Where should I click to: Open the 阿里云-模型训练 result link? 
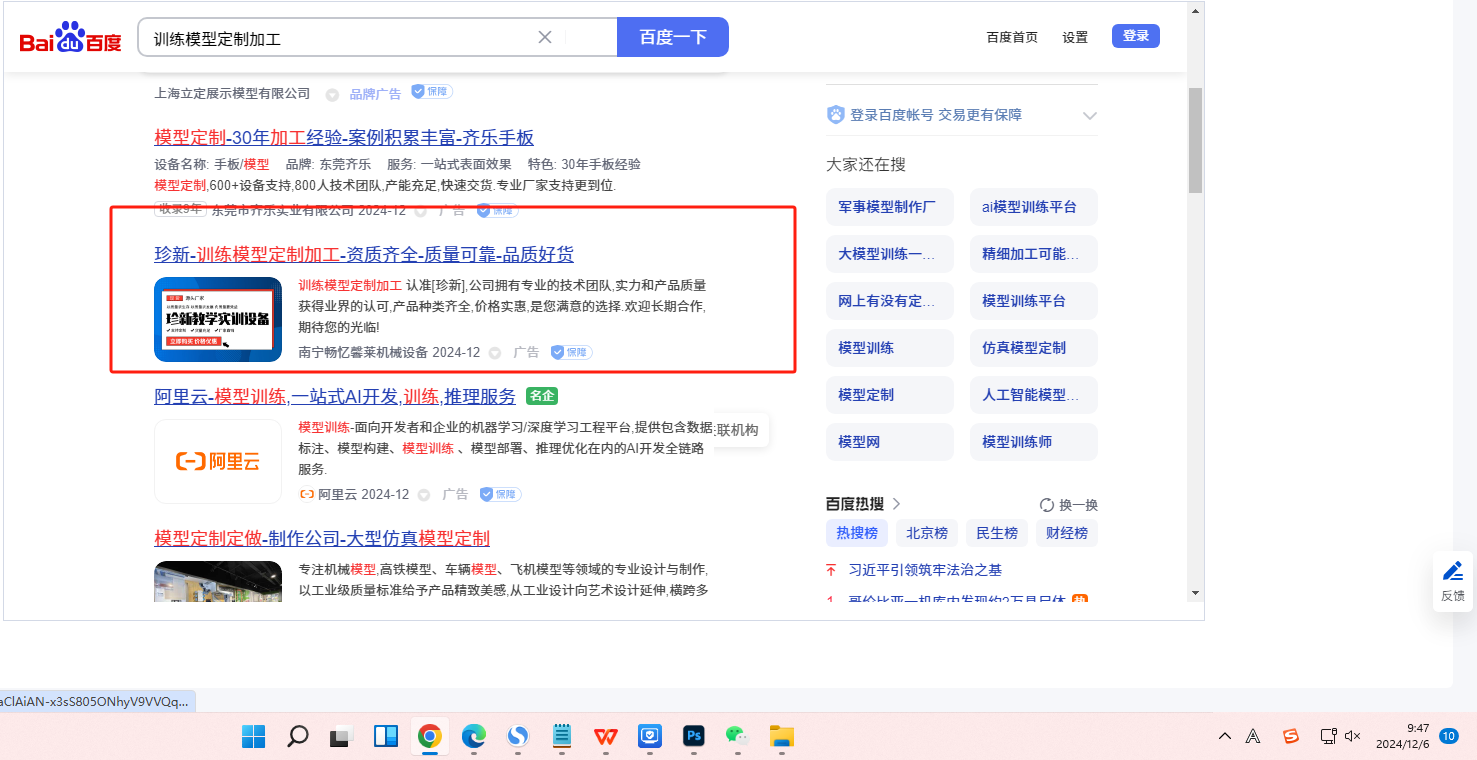(x=335, y=396)
